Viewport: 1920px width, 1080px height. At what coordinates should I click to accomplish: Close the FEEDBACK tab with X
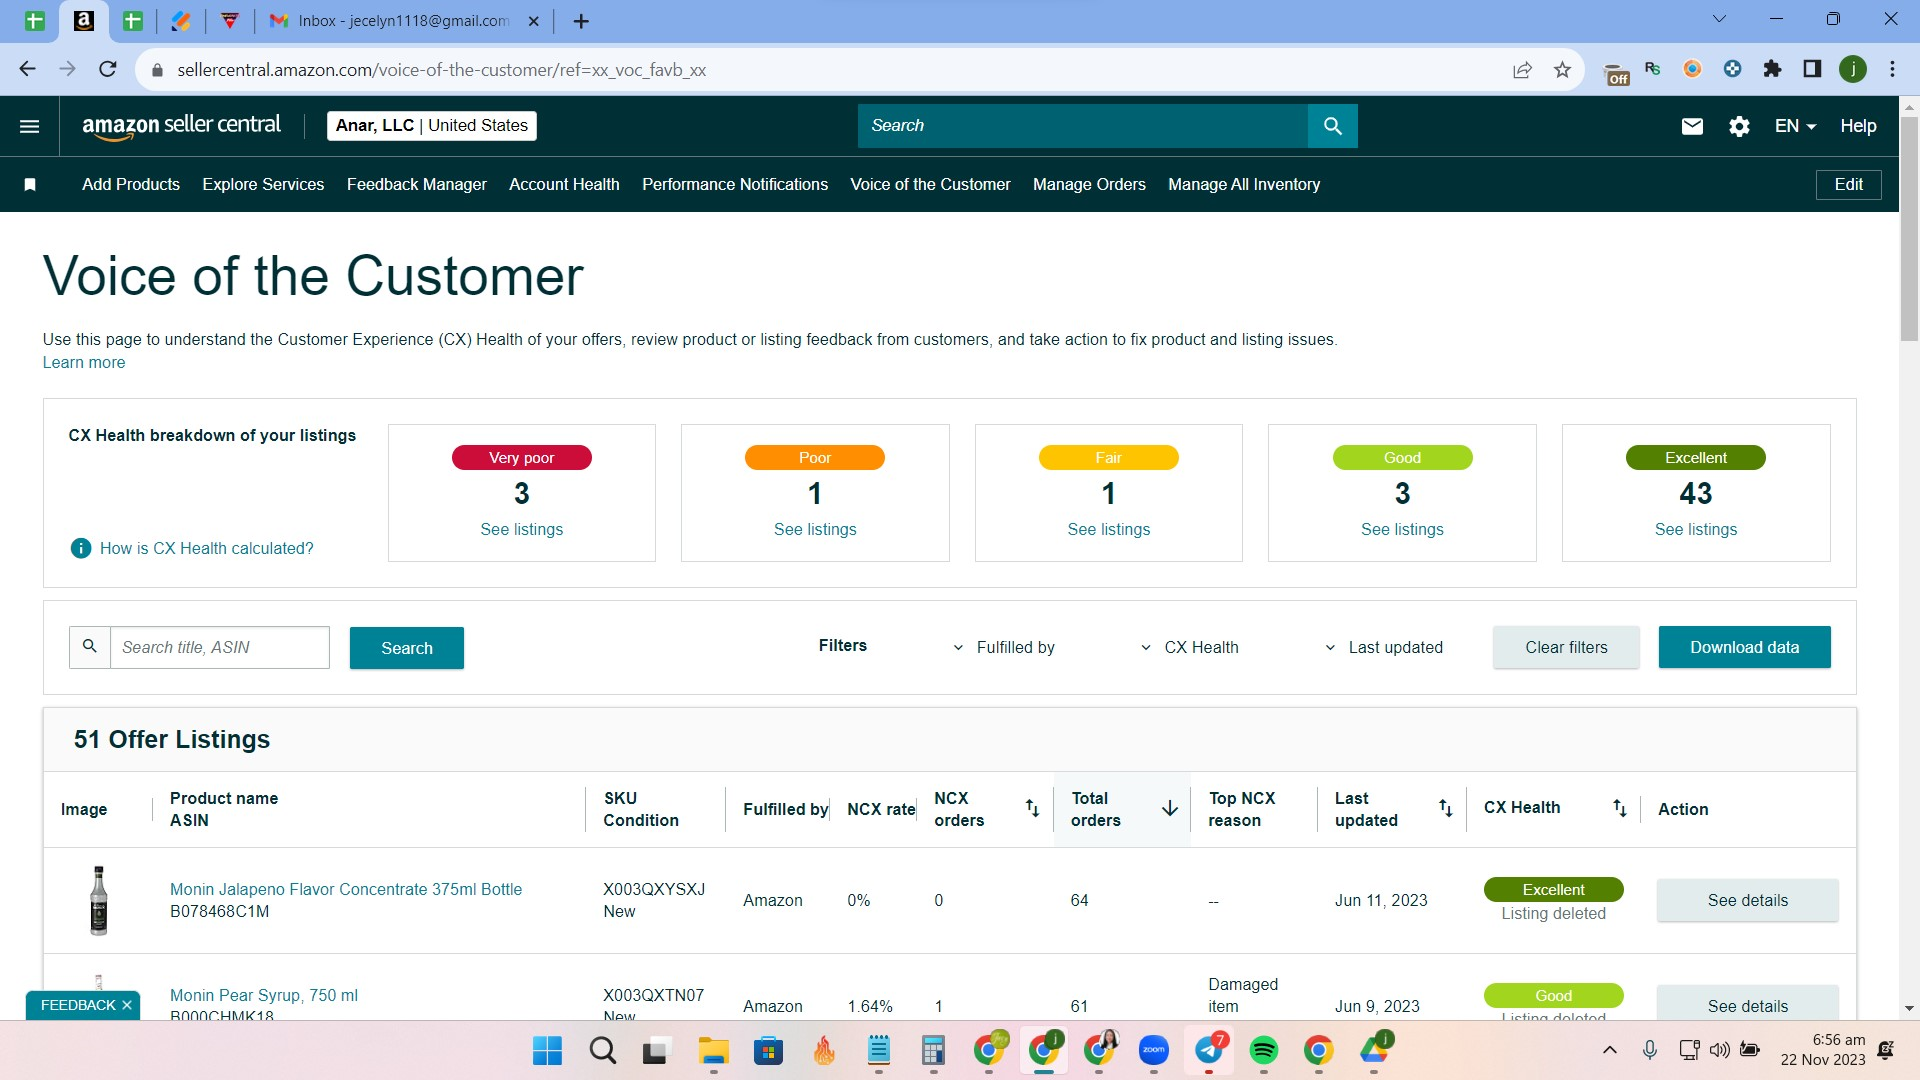(127, 1005)
